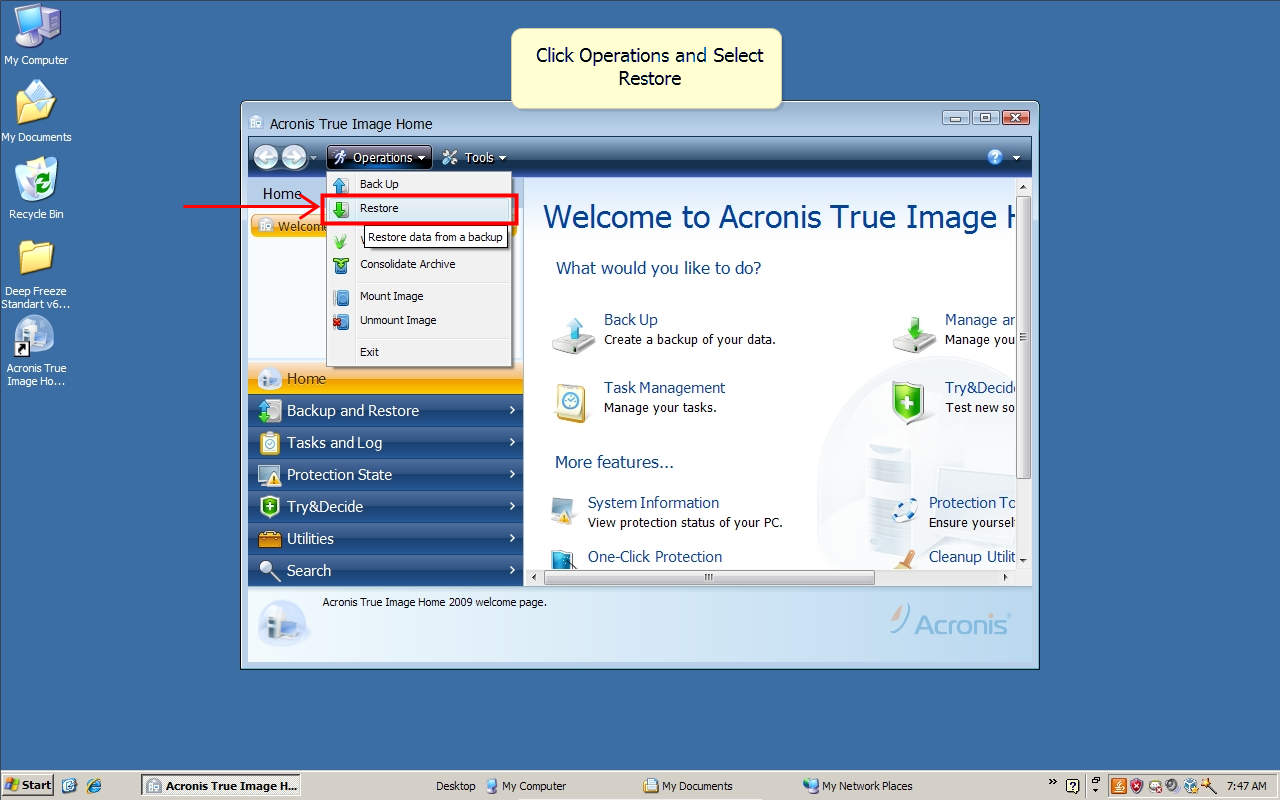Screen dimensions: 1280x800
Task: Click the Back Up blue arrow icon in menu
Action: click(x=341, y=184)
